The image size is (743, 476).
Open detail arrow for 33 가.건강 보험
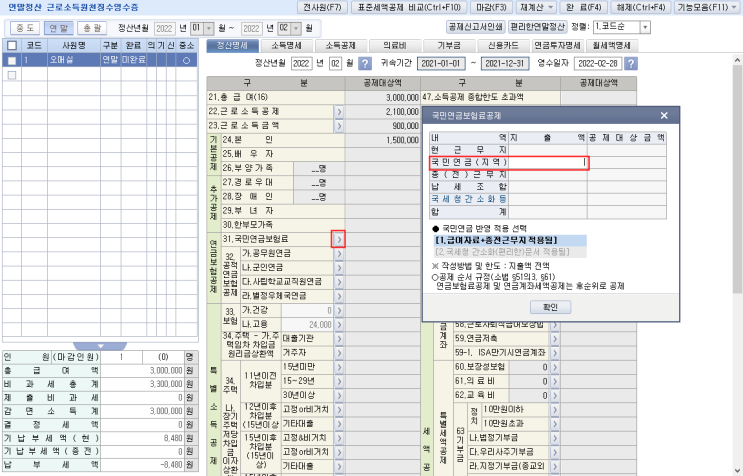click(x=339, y=311)
